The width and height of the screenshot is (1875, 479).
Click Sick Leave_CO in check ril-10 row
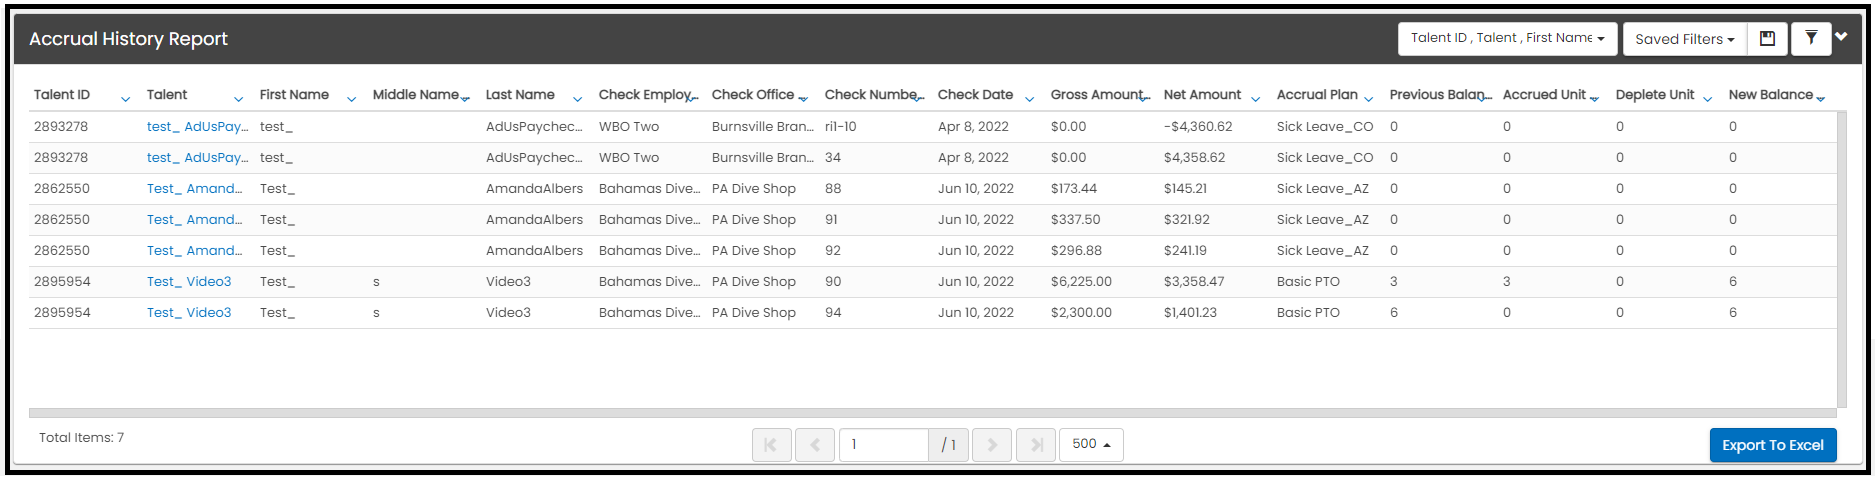tap(1325, 127)
